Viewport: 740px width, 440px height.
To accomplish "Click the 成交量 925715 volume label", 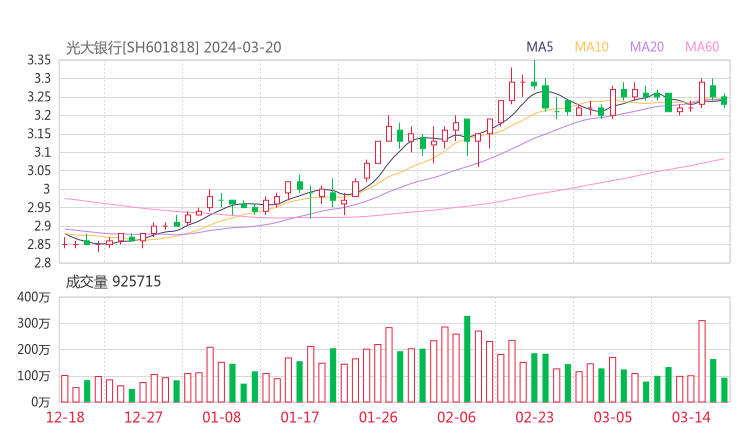I will click(113, 282).
